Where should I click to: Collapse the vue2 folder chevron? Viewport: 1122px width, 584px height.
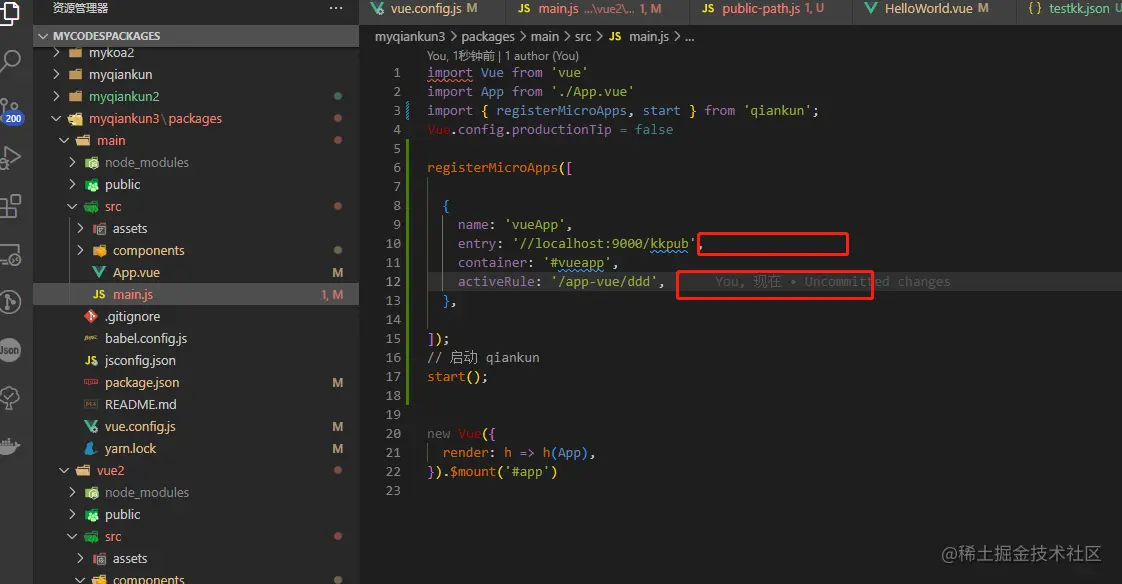click(64, 470)
